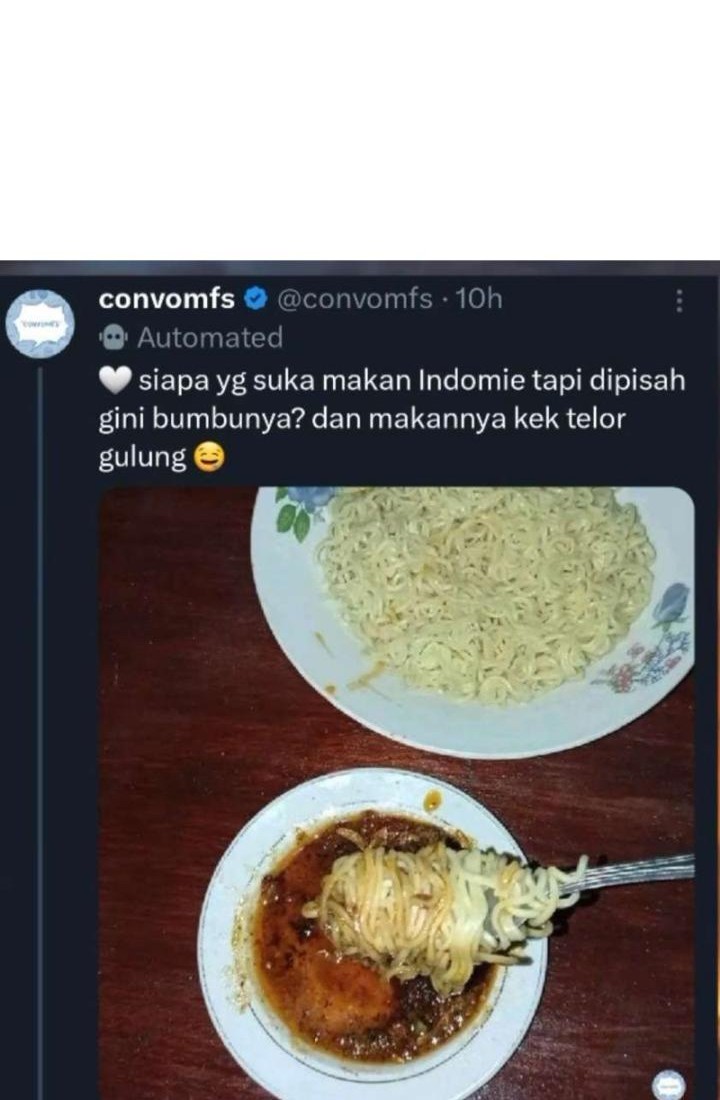
Task: Open the @convomfs handle link
Action: pyautogui.click(x=354, y=299)
